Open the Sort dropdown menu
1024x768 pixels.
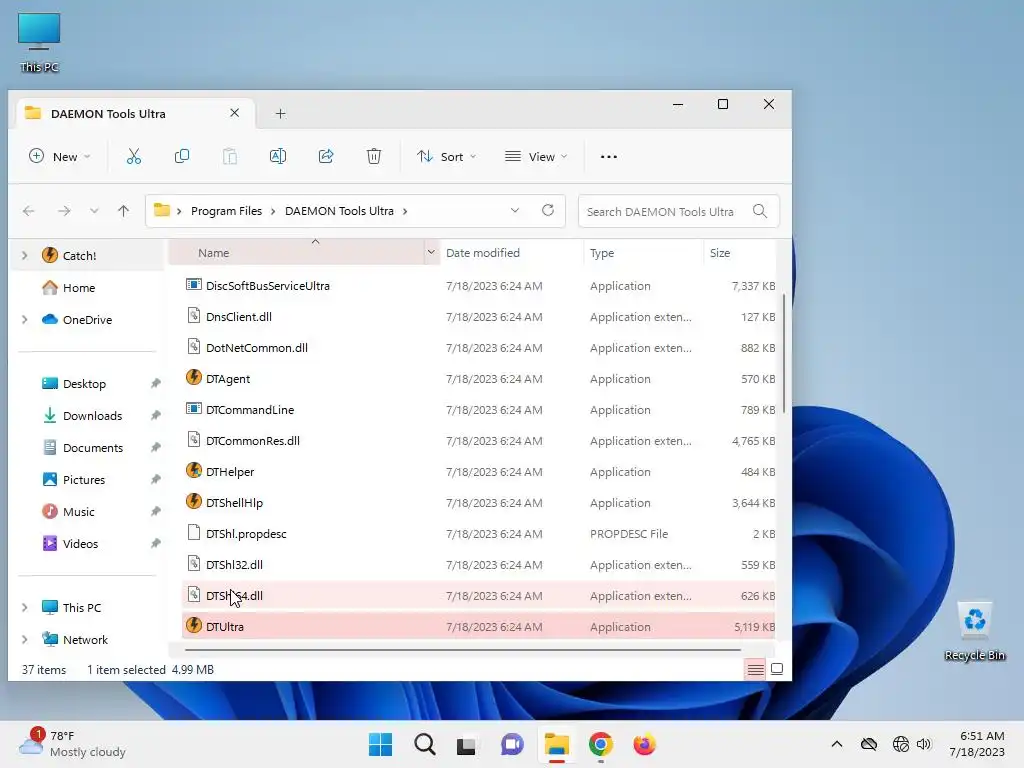click(x=447, y=157)
